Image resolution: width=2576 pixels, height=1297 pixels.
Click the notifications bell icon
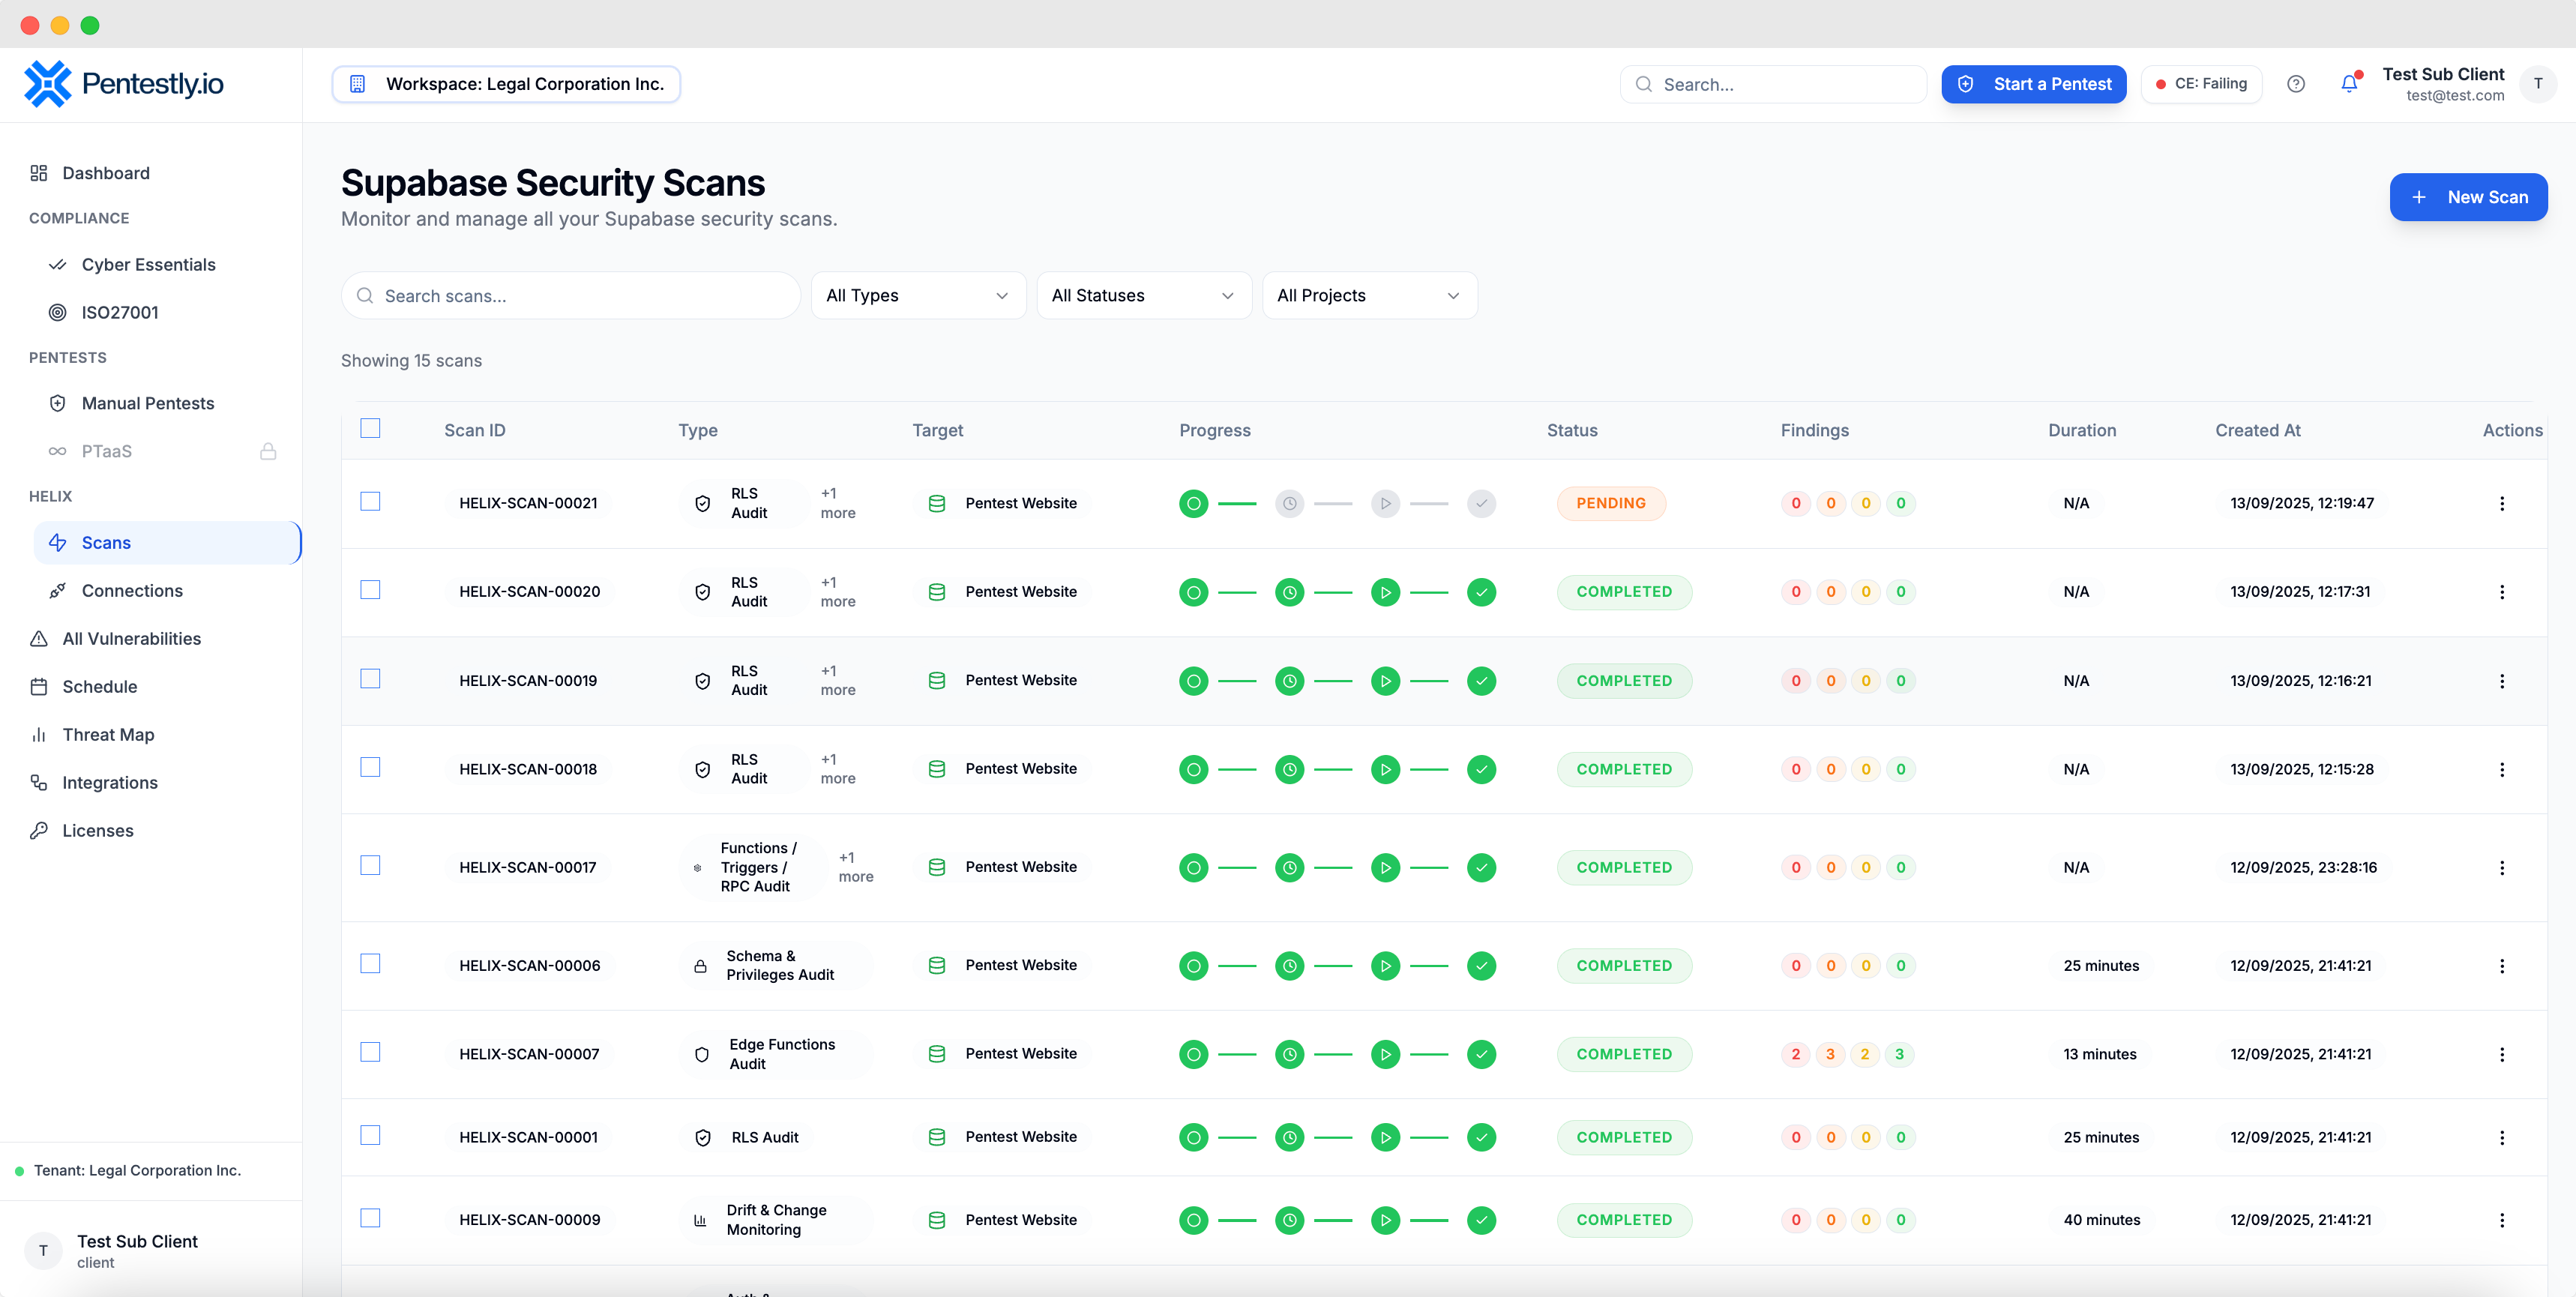click(x=2348, y=84)
